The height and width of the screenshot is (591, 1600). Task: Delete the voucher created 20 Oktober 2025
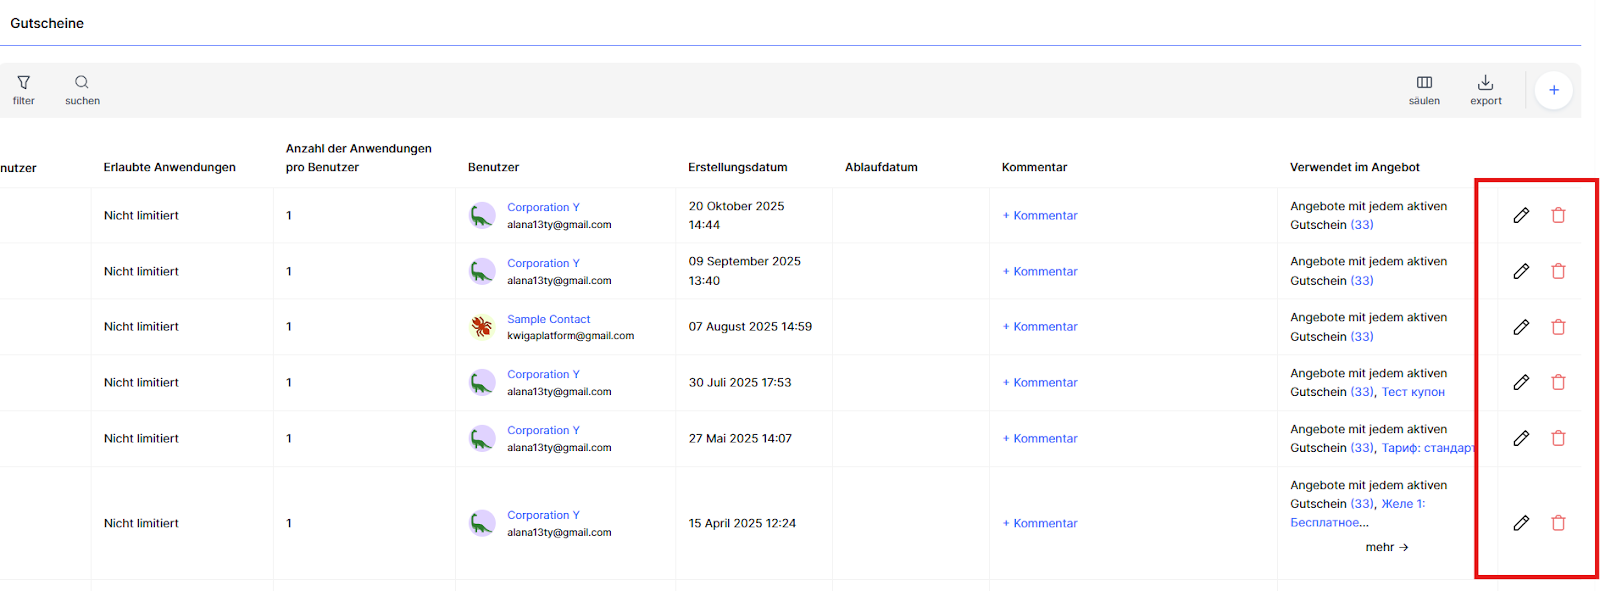pyautogui.click(x=1558, y=215)
